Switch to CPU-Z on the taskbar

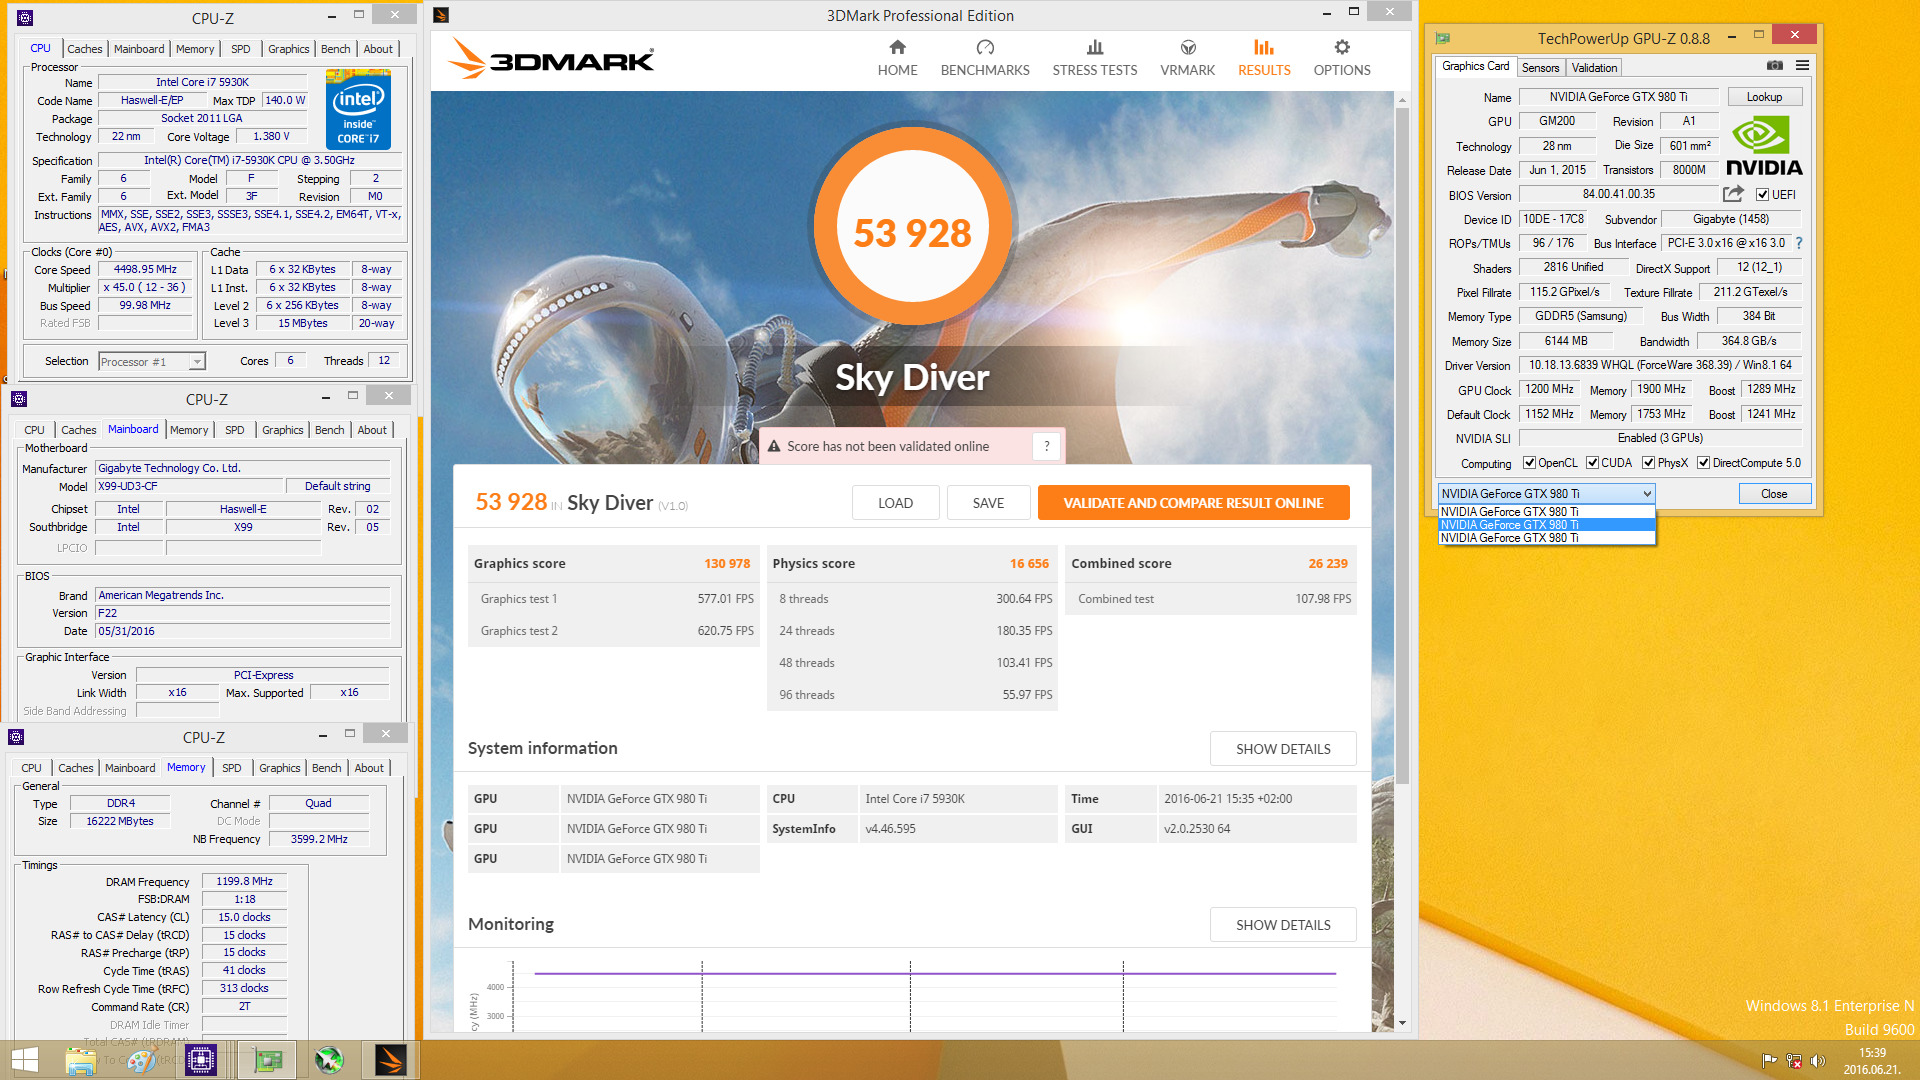pos(201,1060)
